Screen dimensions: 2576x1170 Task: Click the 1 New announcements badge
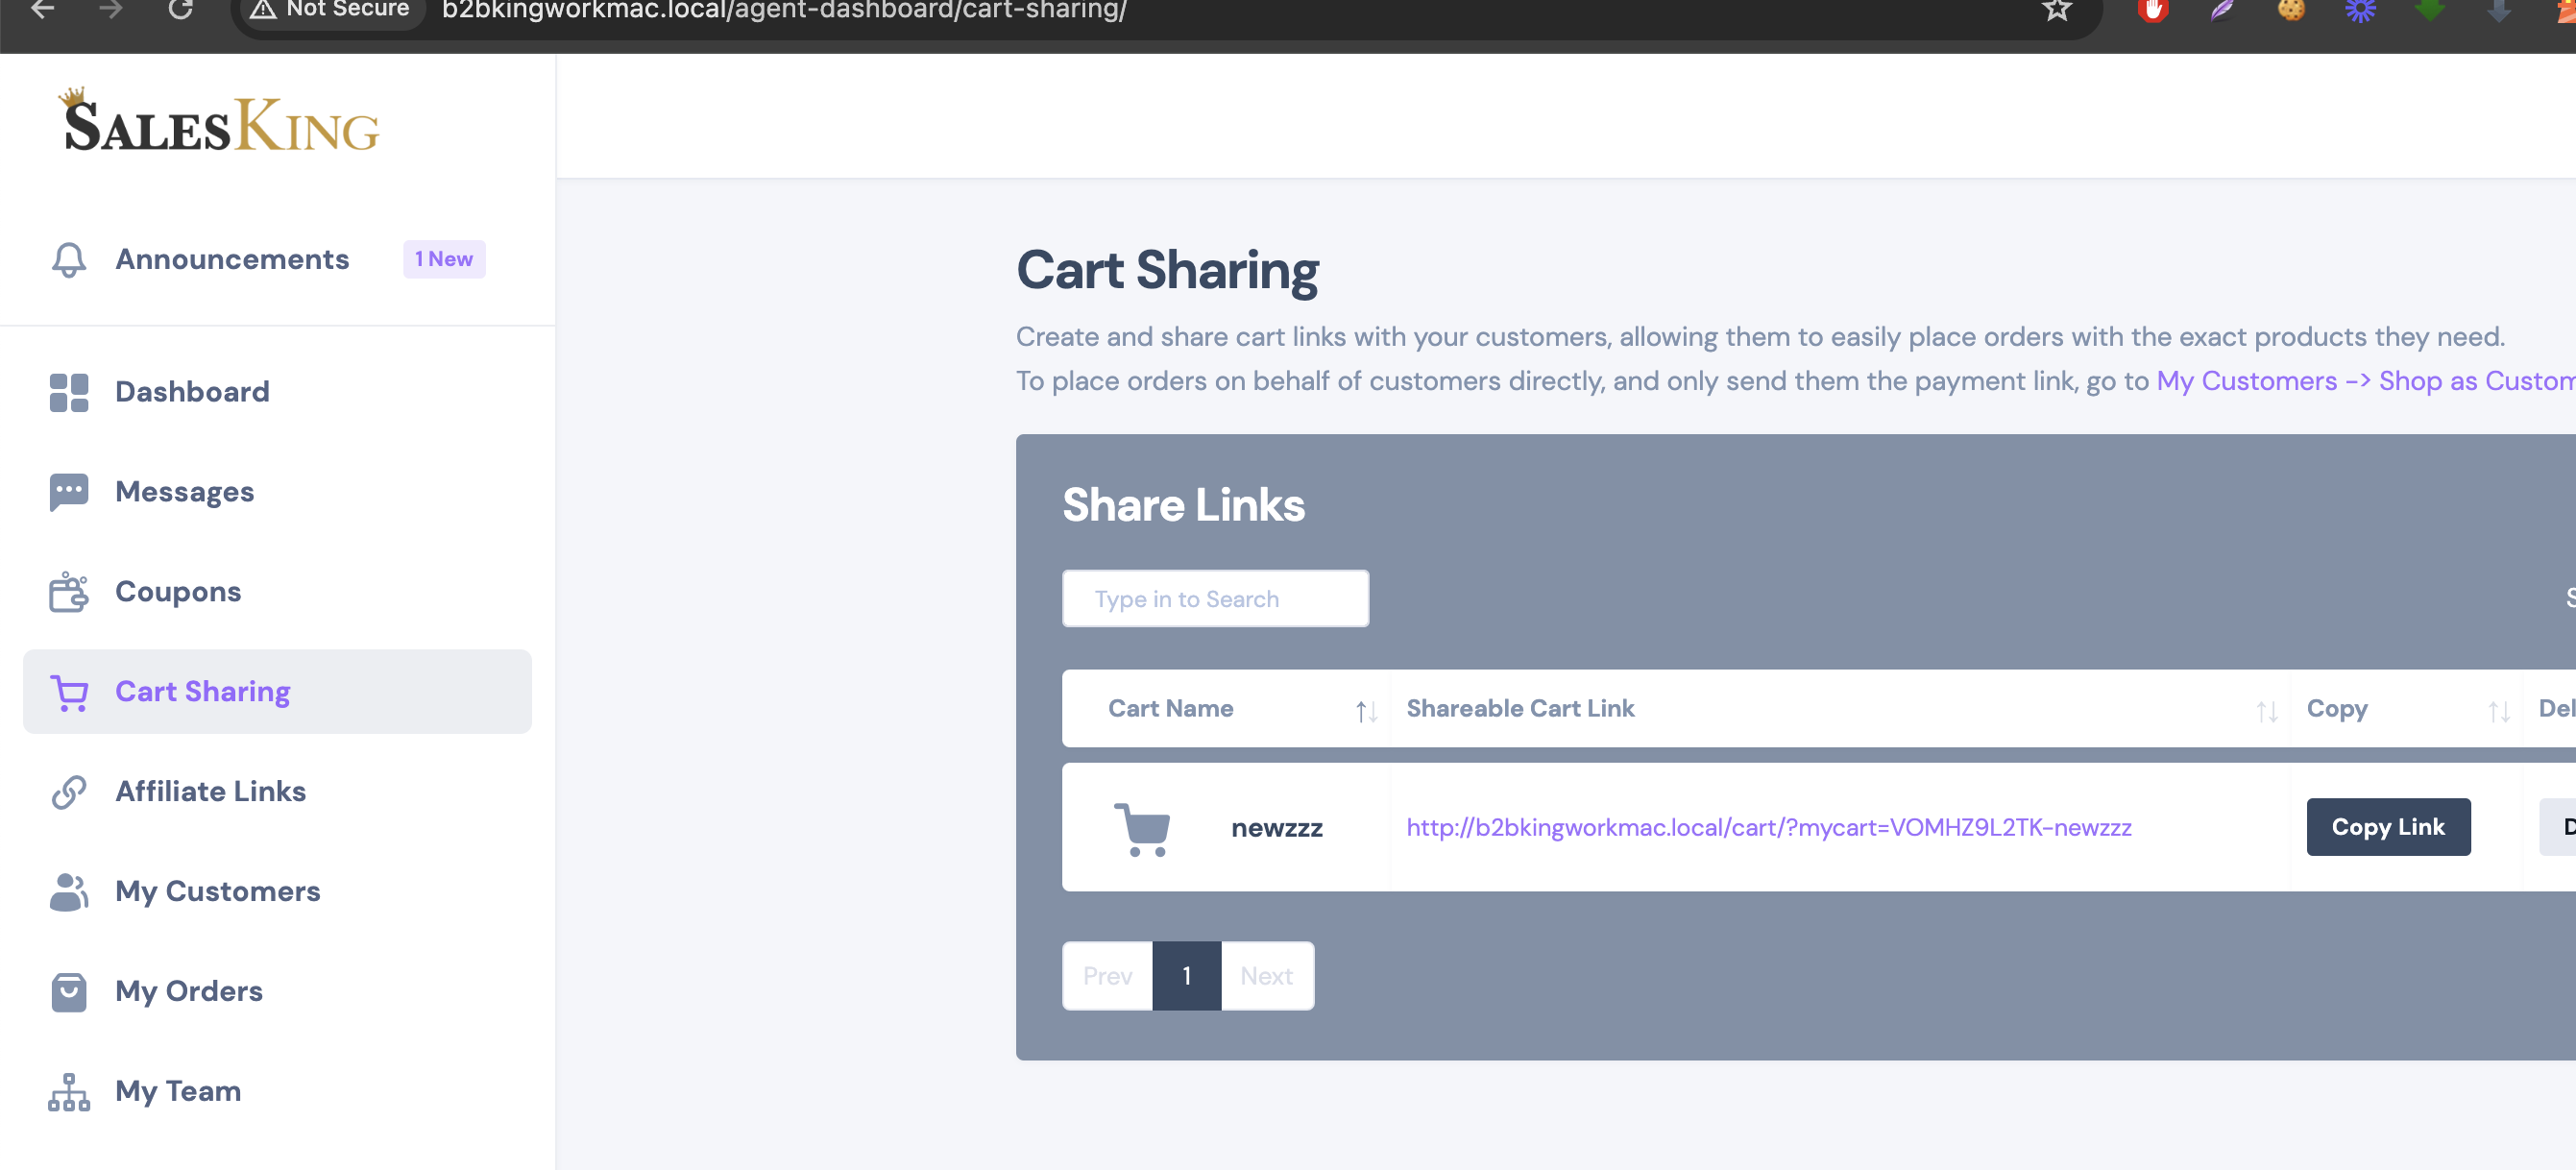444,260
